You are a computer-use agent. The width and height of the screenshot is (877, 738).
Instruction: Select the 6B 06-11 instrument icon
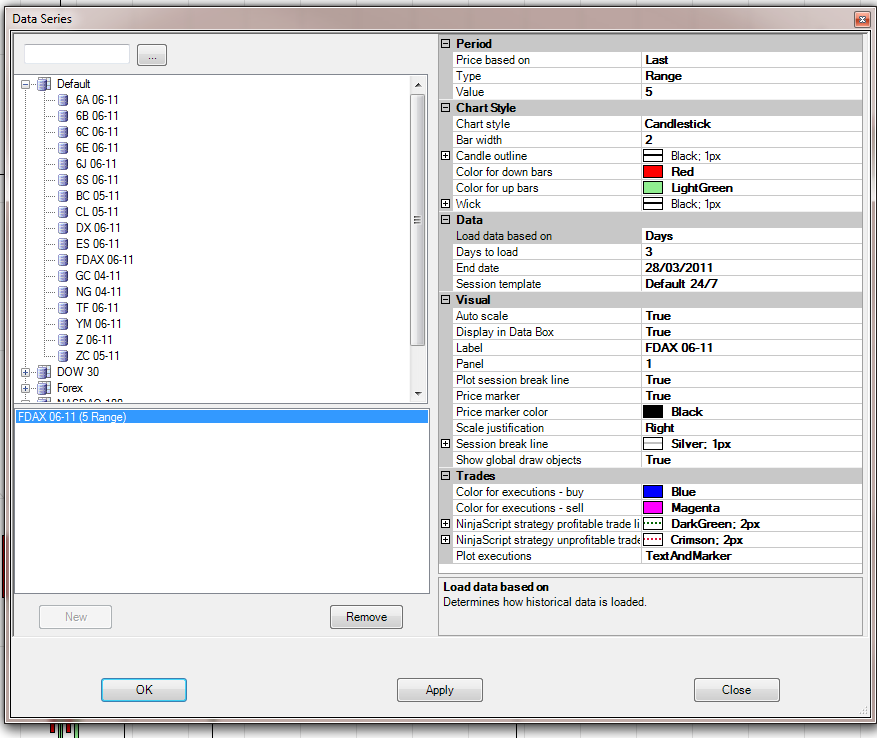(x=64, y=116)
